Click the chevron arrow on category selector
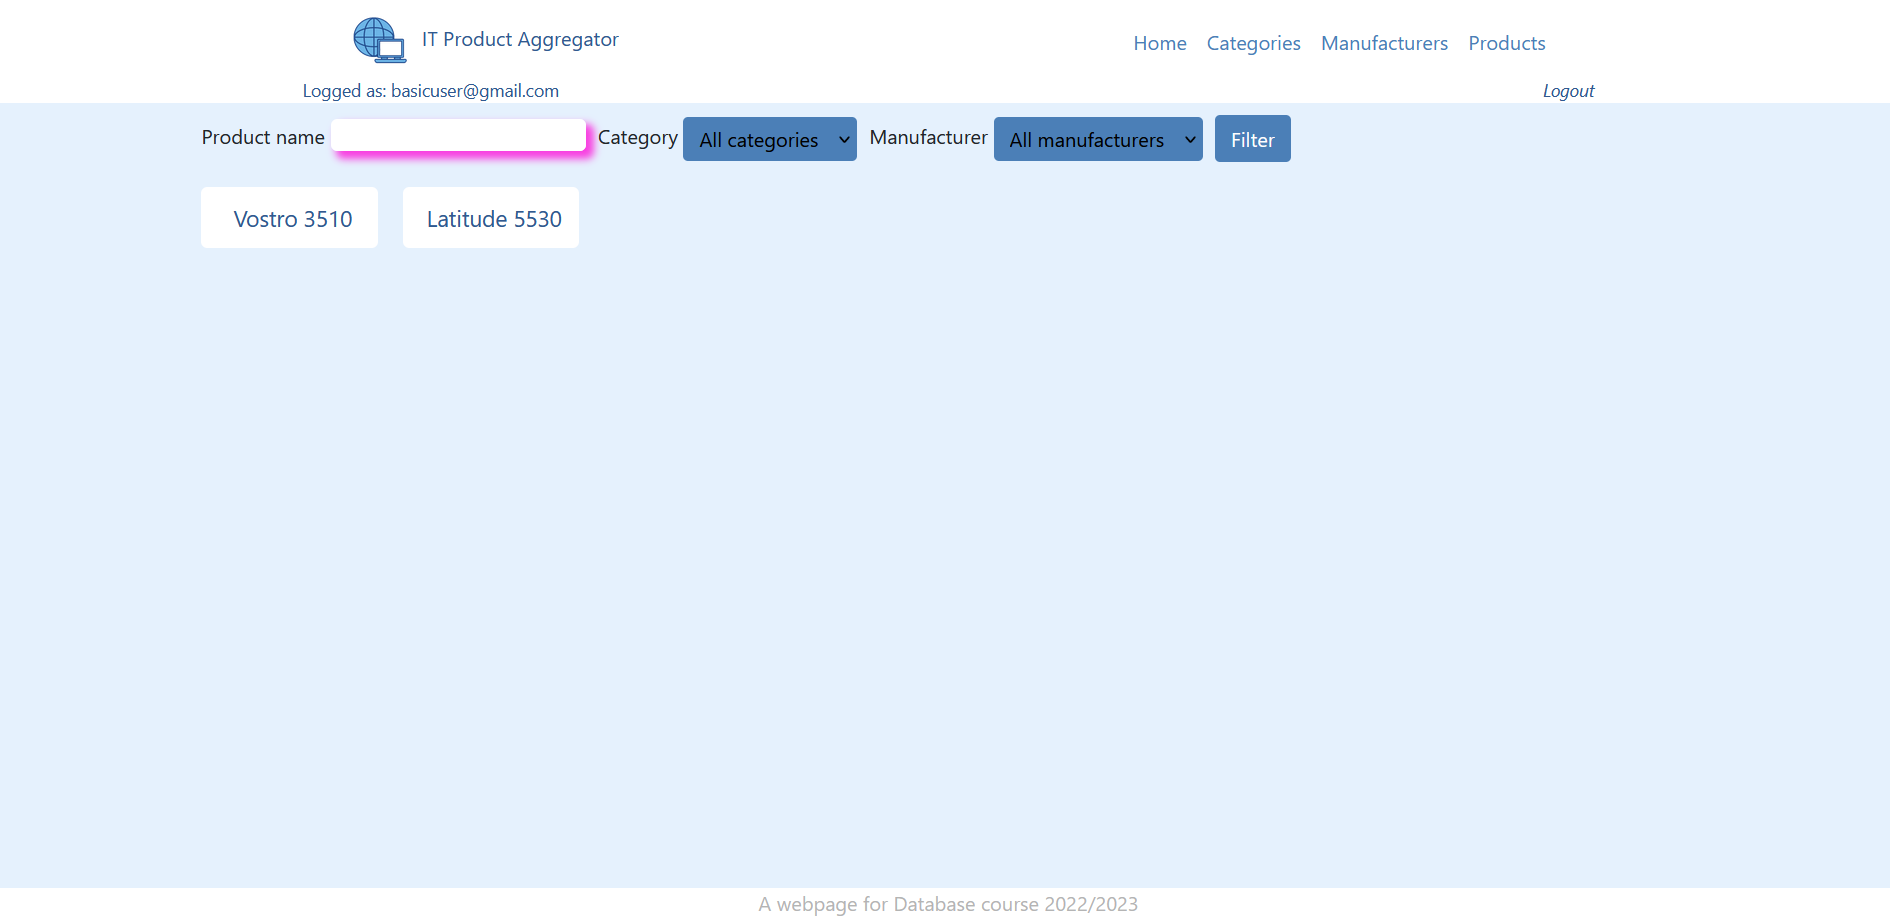 [844, 140]
